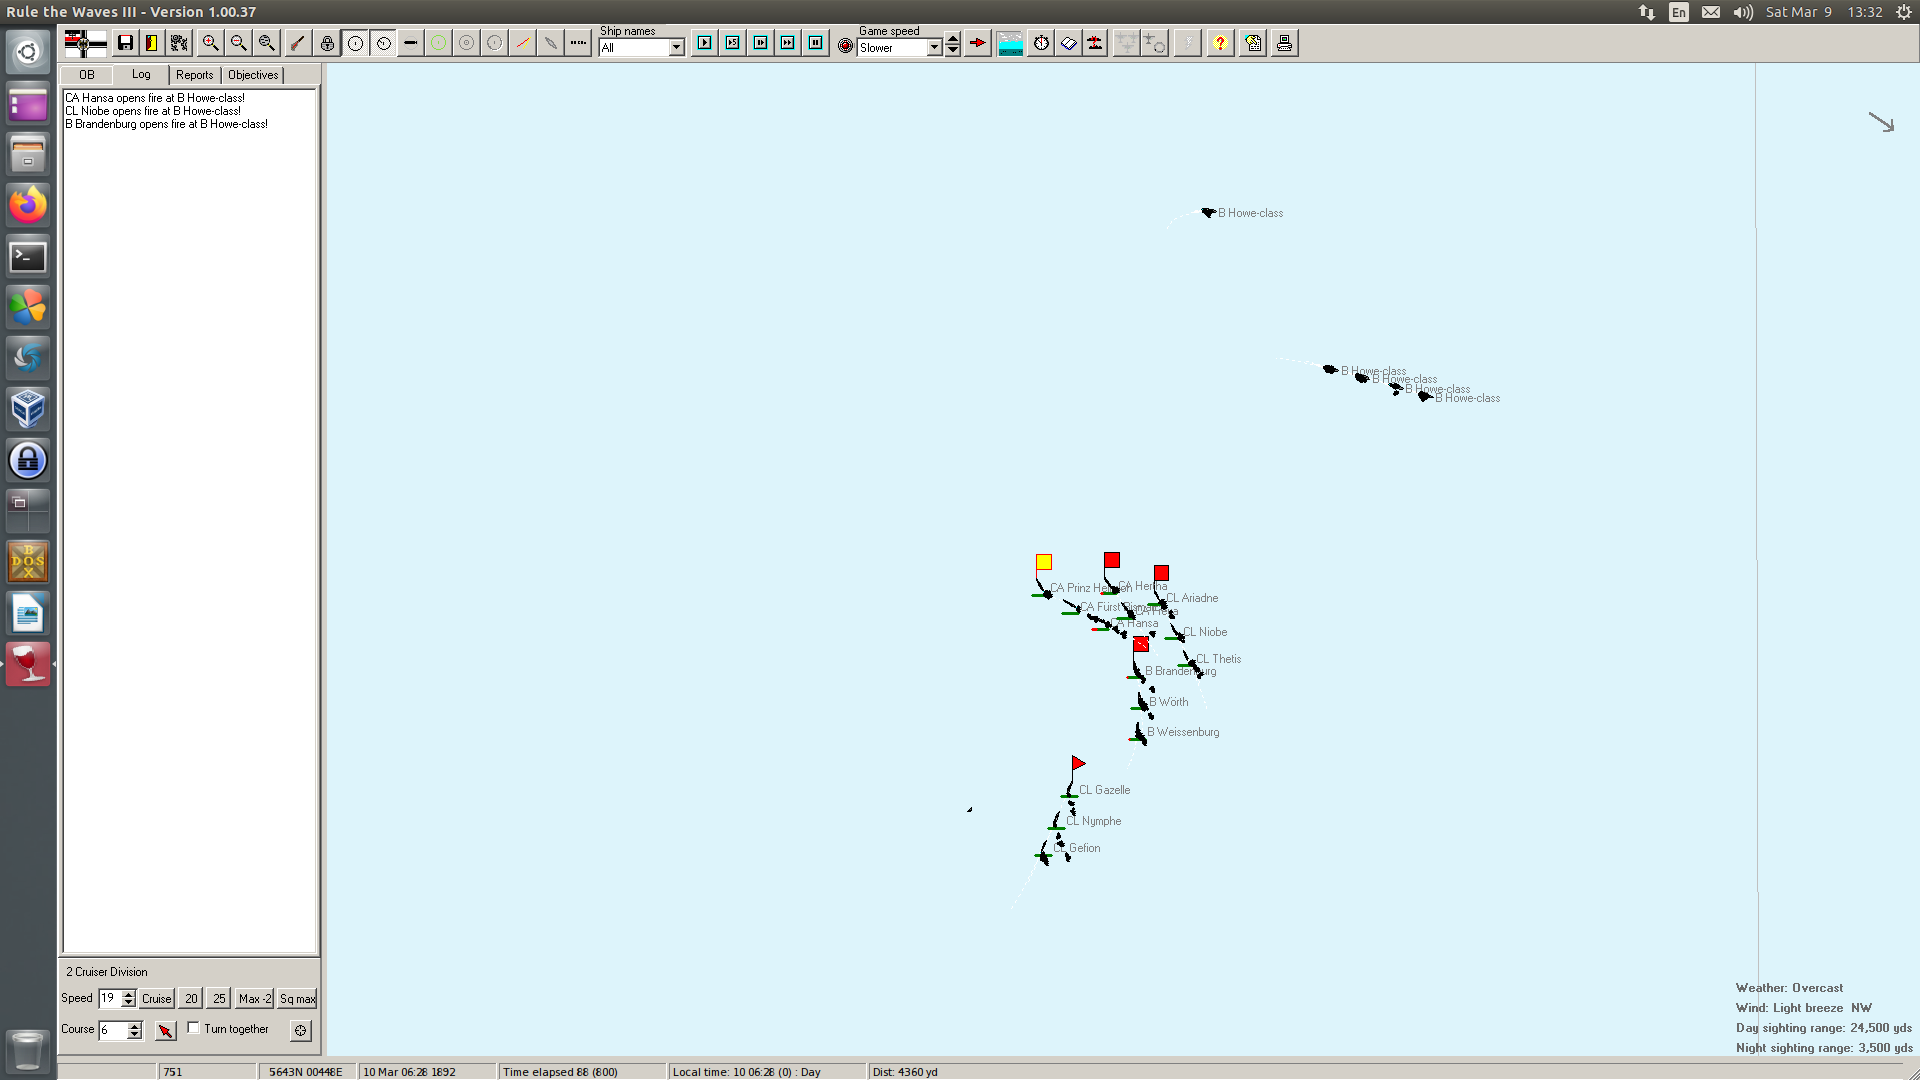Decrease Speed value with down spinner

coord(128,1003)
